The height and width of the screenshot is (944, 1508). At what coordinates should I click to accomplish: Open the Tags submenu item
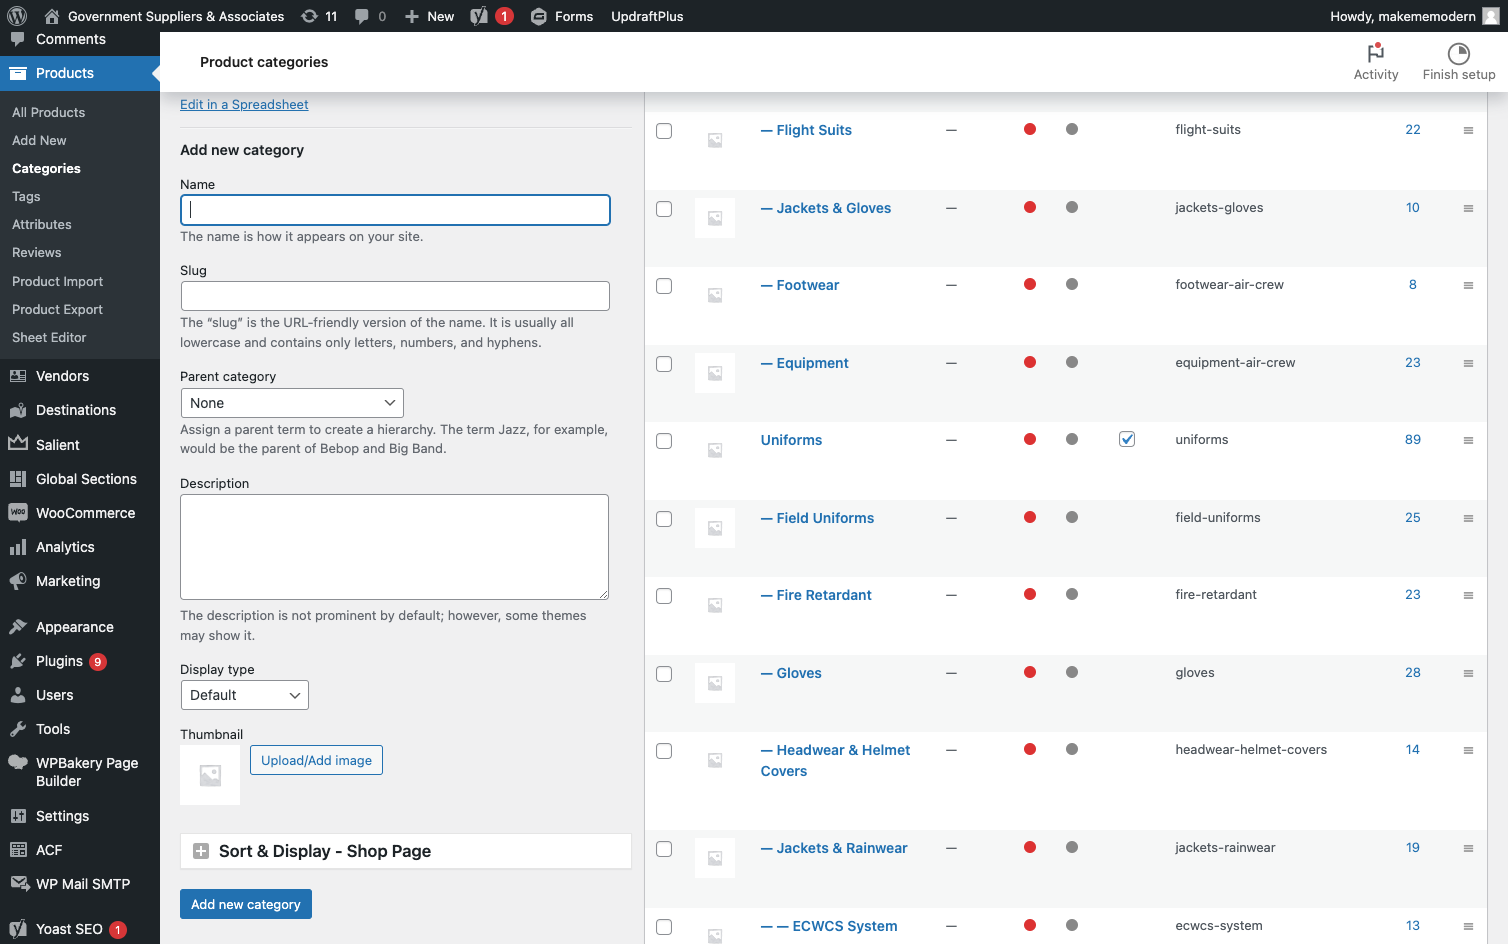[26, 197]
